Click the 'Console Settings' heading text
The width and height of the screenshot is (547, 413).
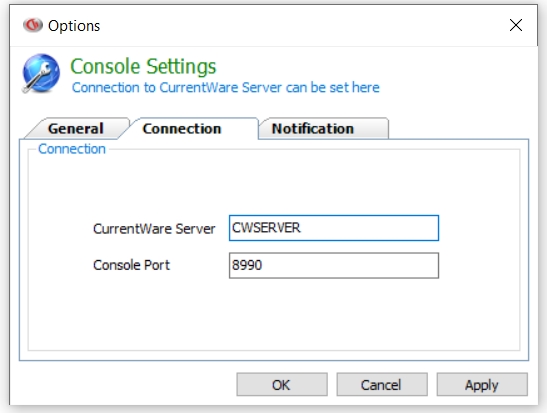pyautogui.click(x=143, y=66)
